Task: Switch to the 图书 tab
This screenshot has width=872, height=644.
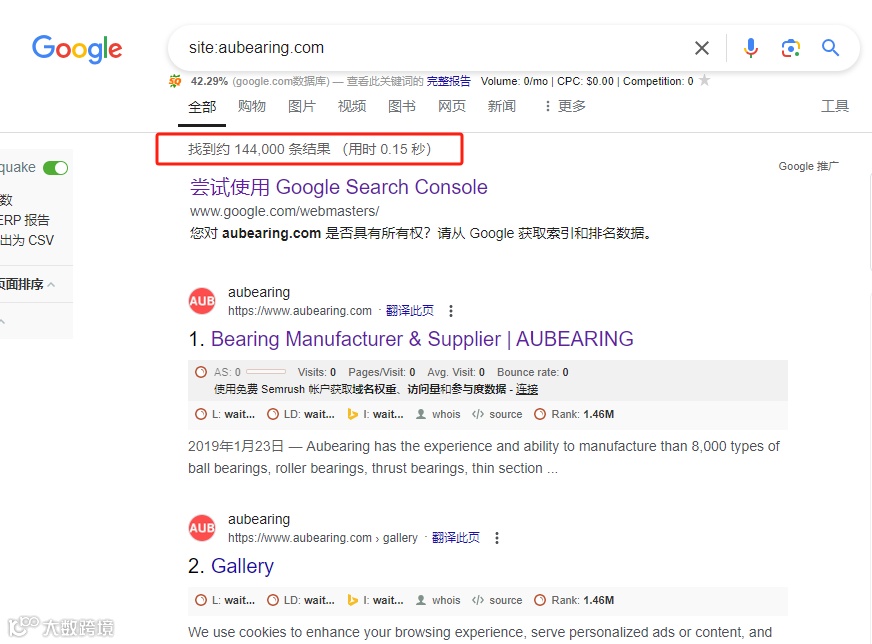Action: [x=402, y=106]
